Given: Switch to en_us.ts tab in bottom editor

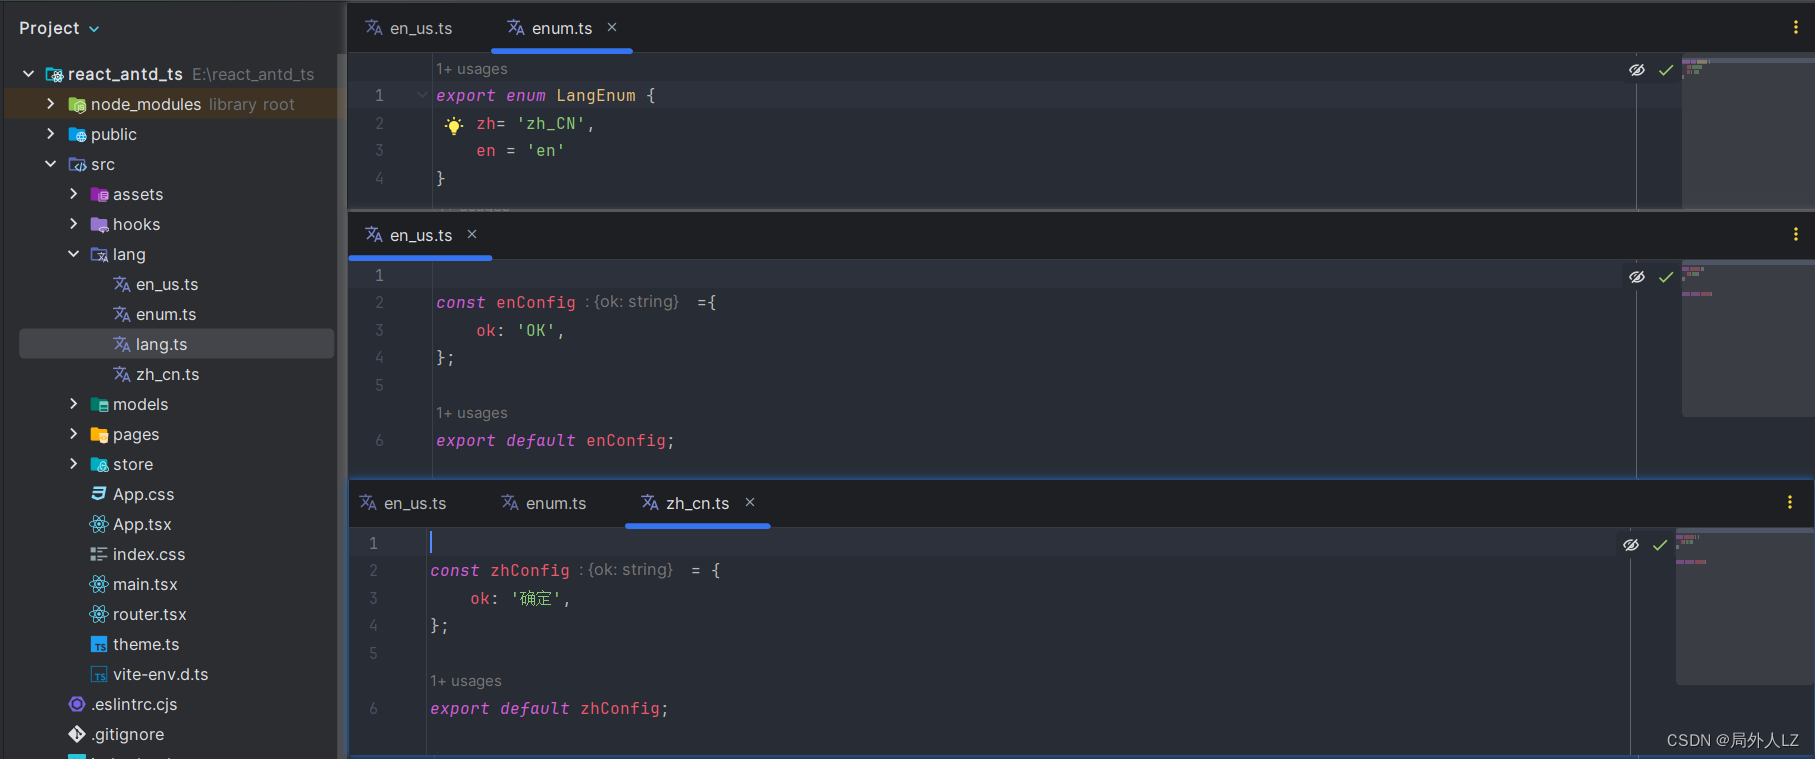Looking at the screenshot, I should coord(403,503).
